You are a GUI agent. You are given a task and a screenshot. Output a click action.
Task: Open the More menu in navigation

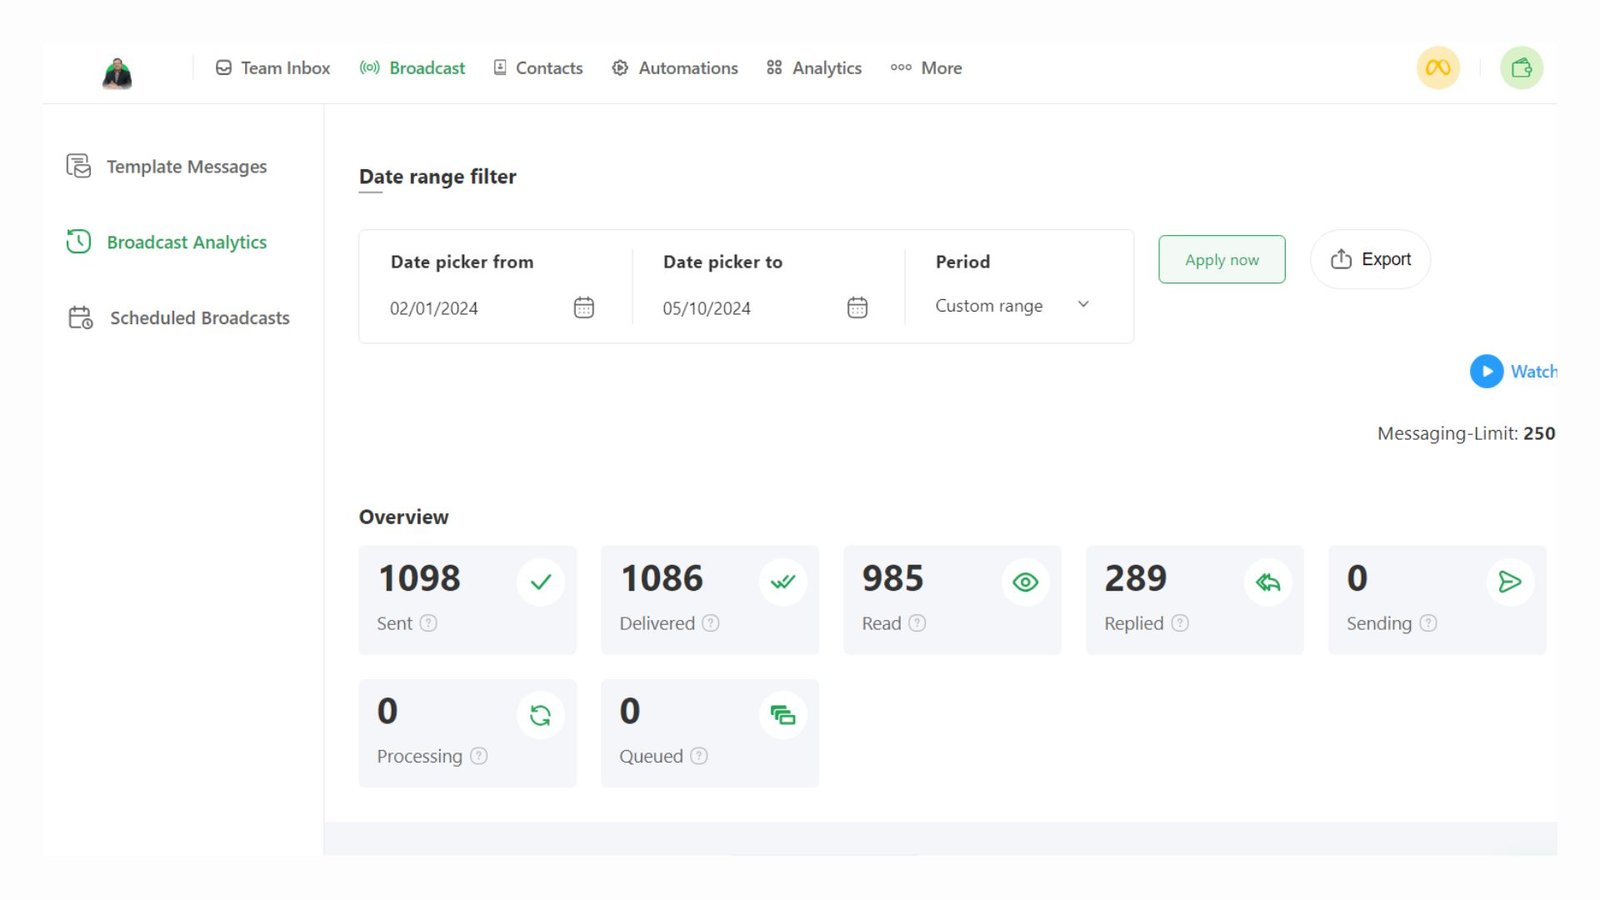927,68
